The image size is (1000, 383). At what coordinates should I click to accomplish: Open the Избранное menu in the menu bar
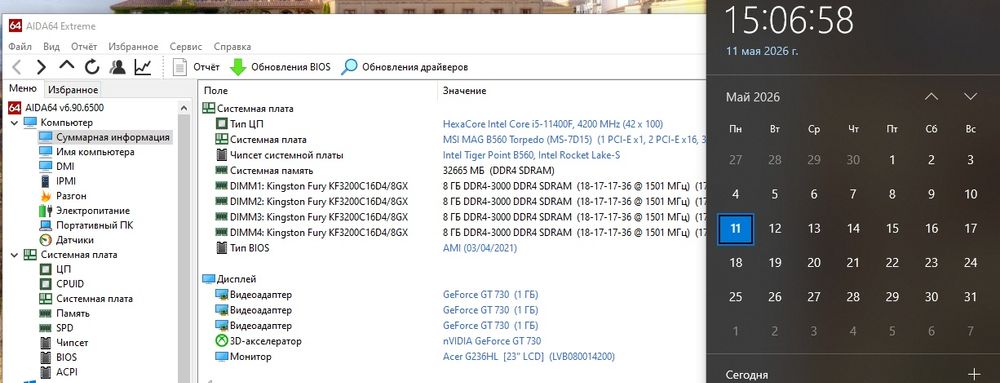pos(133,47)
